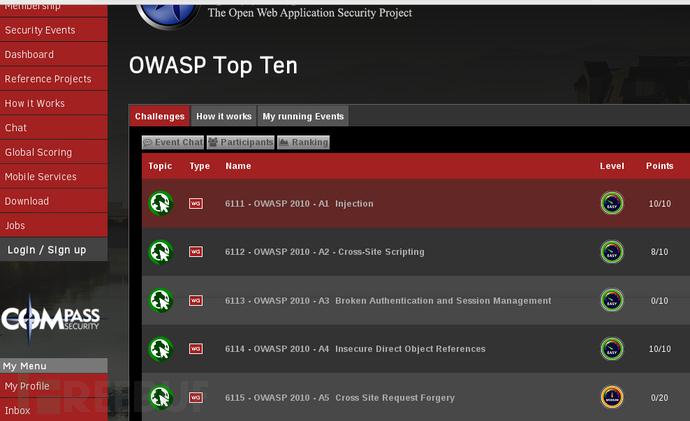Switch to the How it works tab
Screen dimensions: 690x421
point(224,116)
